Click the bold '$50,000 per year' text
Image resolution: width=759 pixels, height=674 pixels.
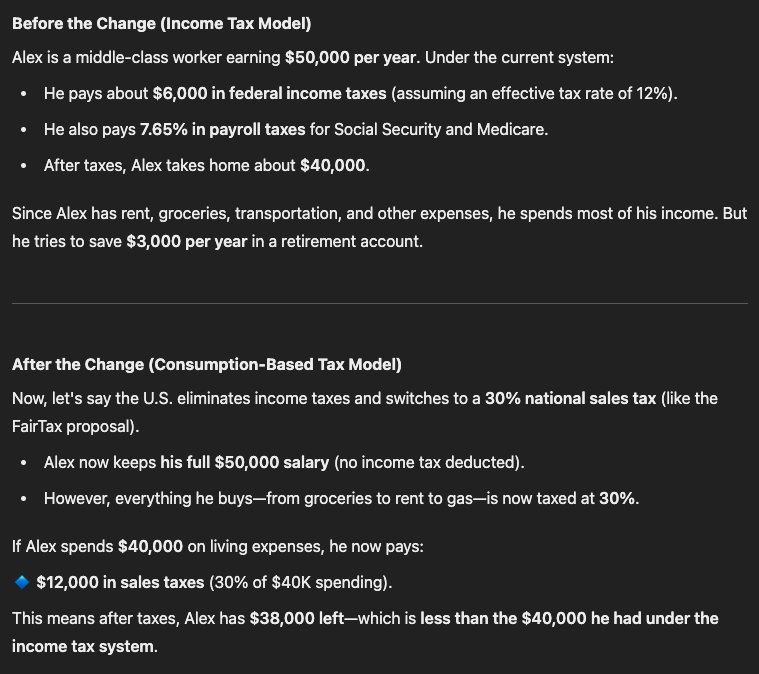(350, 58)
